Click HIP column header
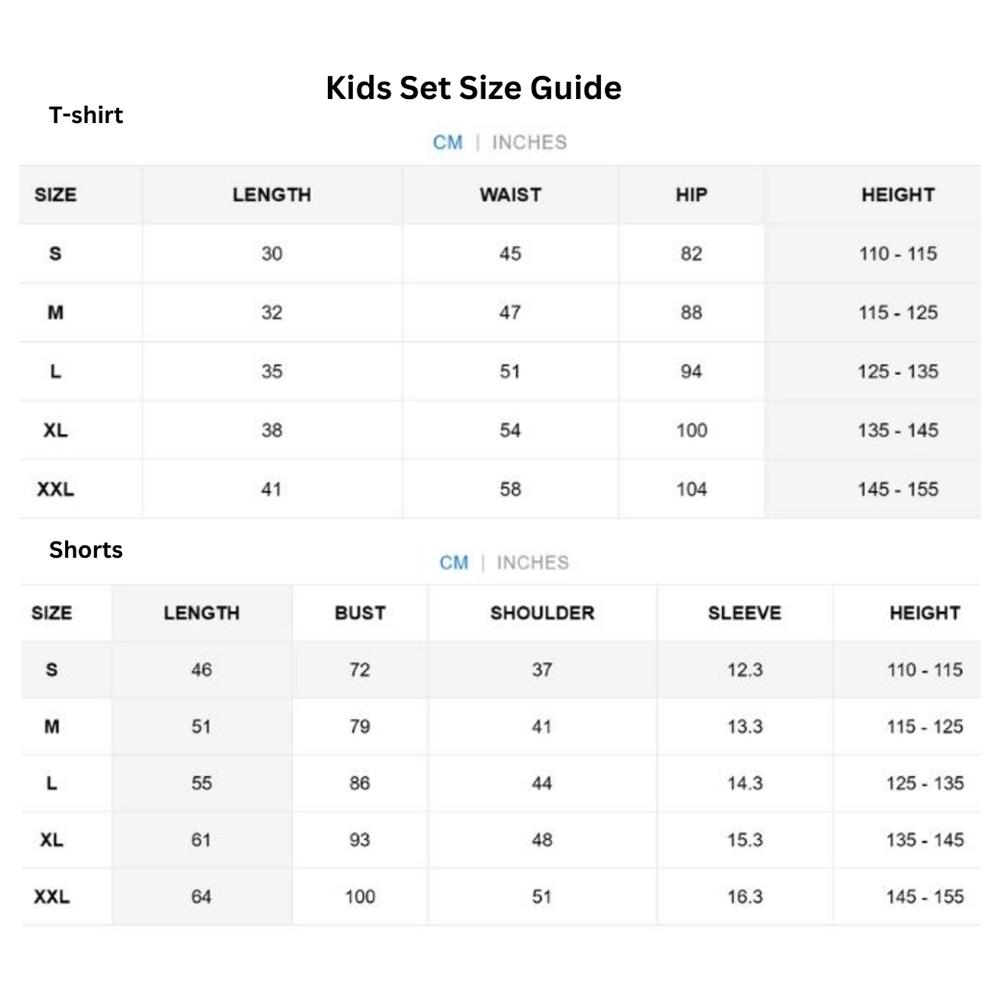This screenshot has height=1000, width=1000. tap(691, 195)
